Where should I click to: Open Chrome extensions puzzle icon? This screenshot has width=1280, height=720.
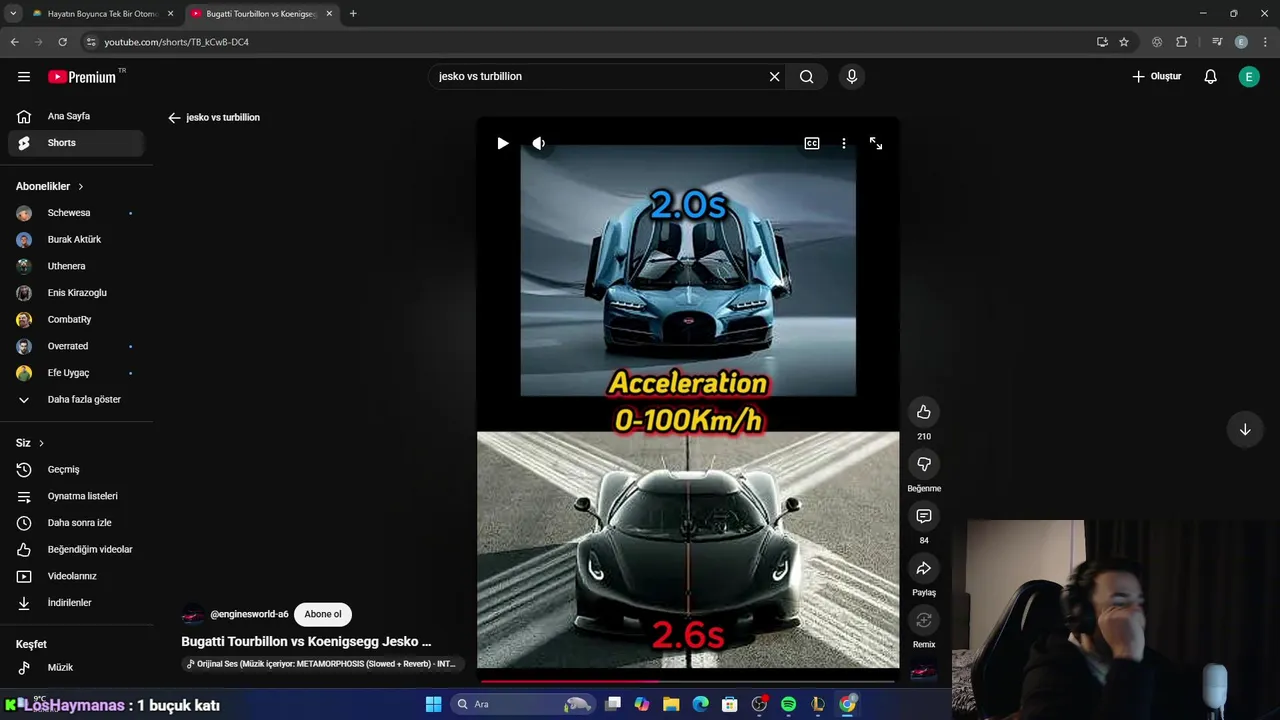point(1182,42)
